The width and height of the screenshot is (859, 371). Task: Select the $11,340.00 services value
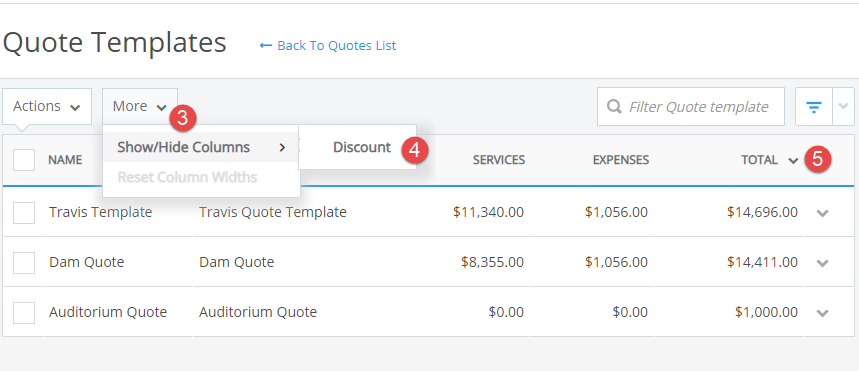(489, 212)
